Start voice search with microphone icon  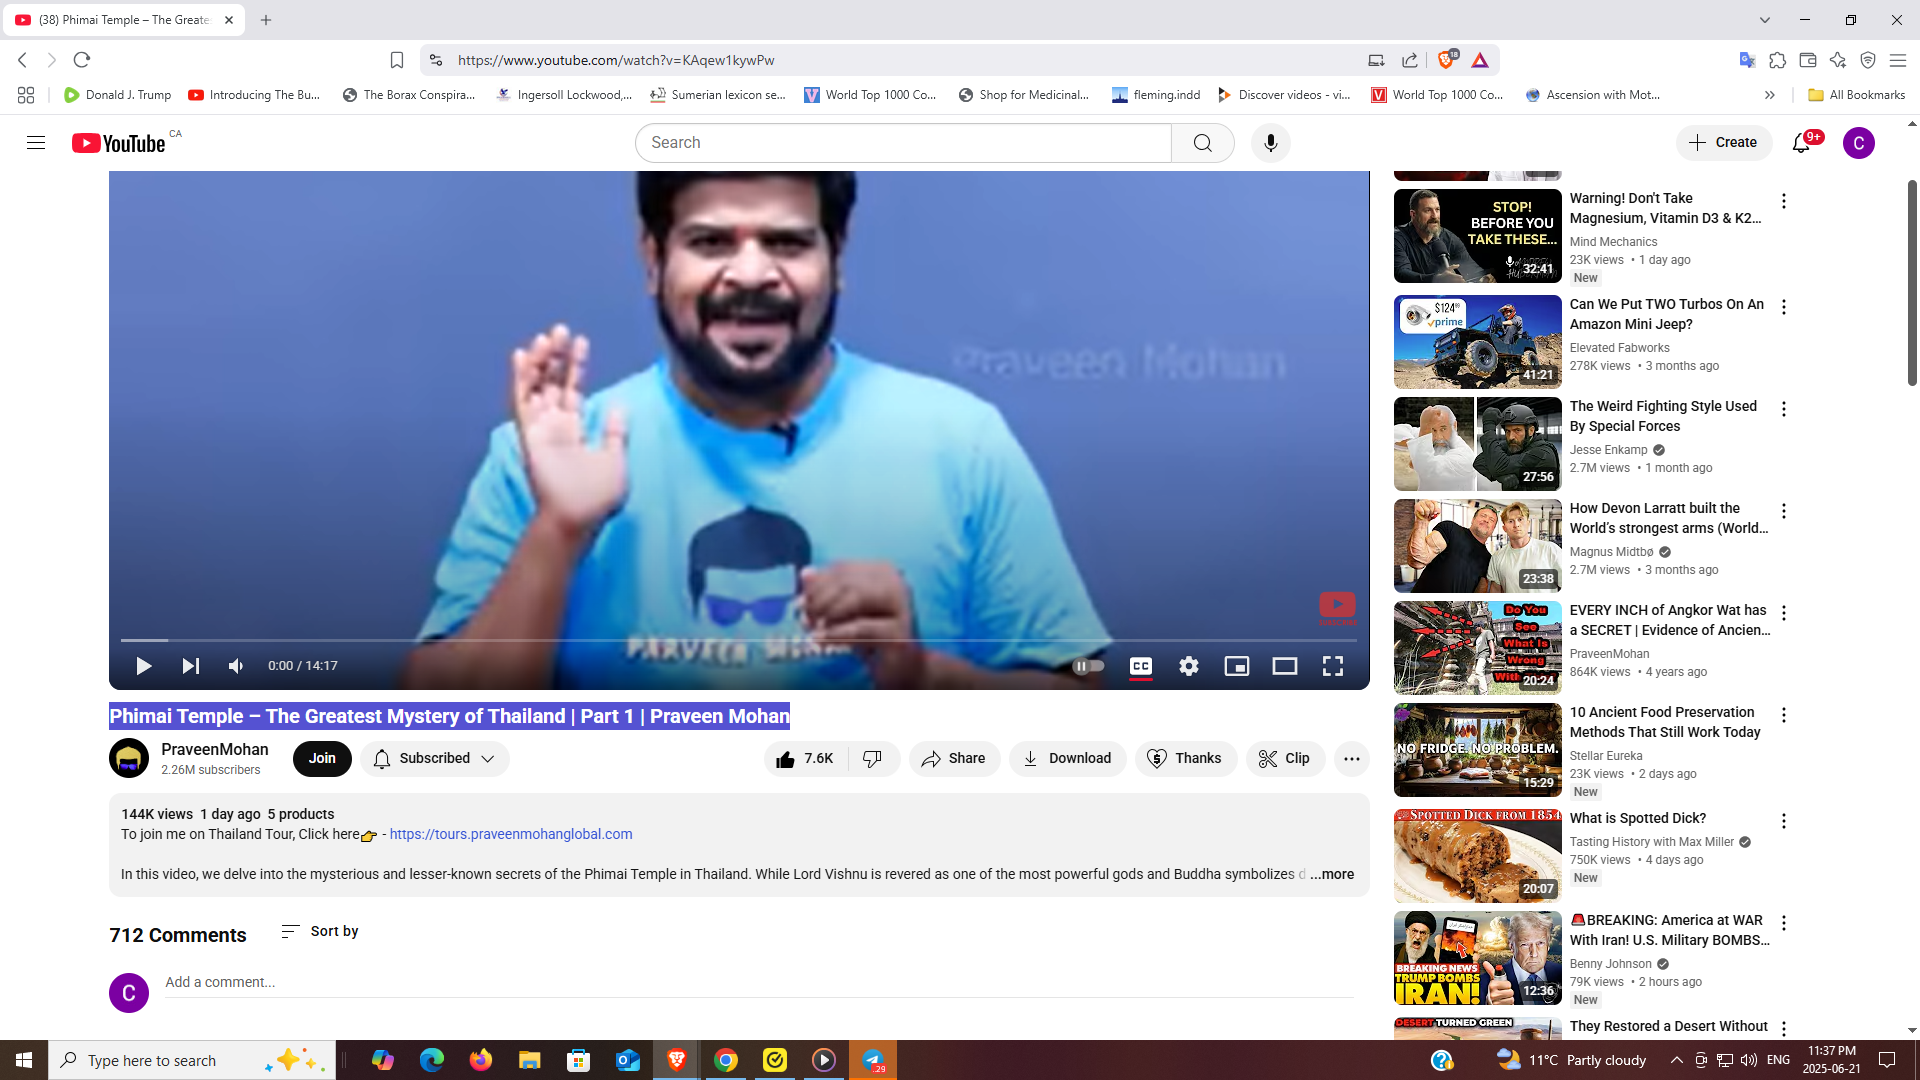[x=1270, y=143]
